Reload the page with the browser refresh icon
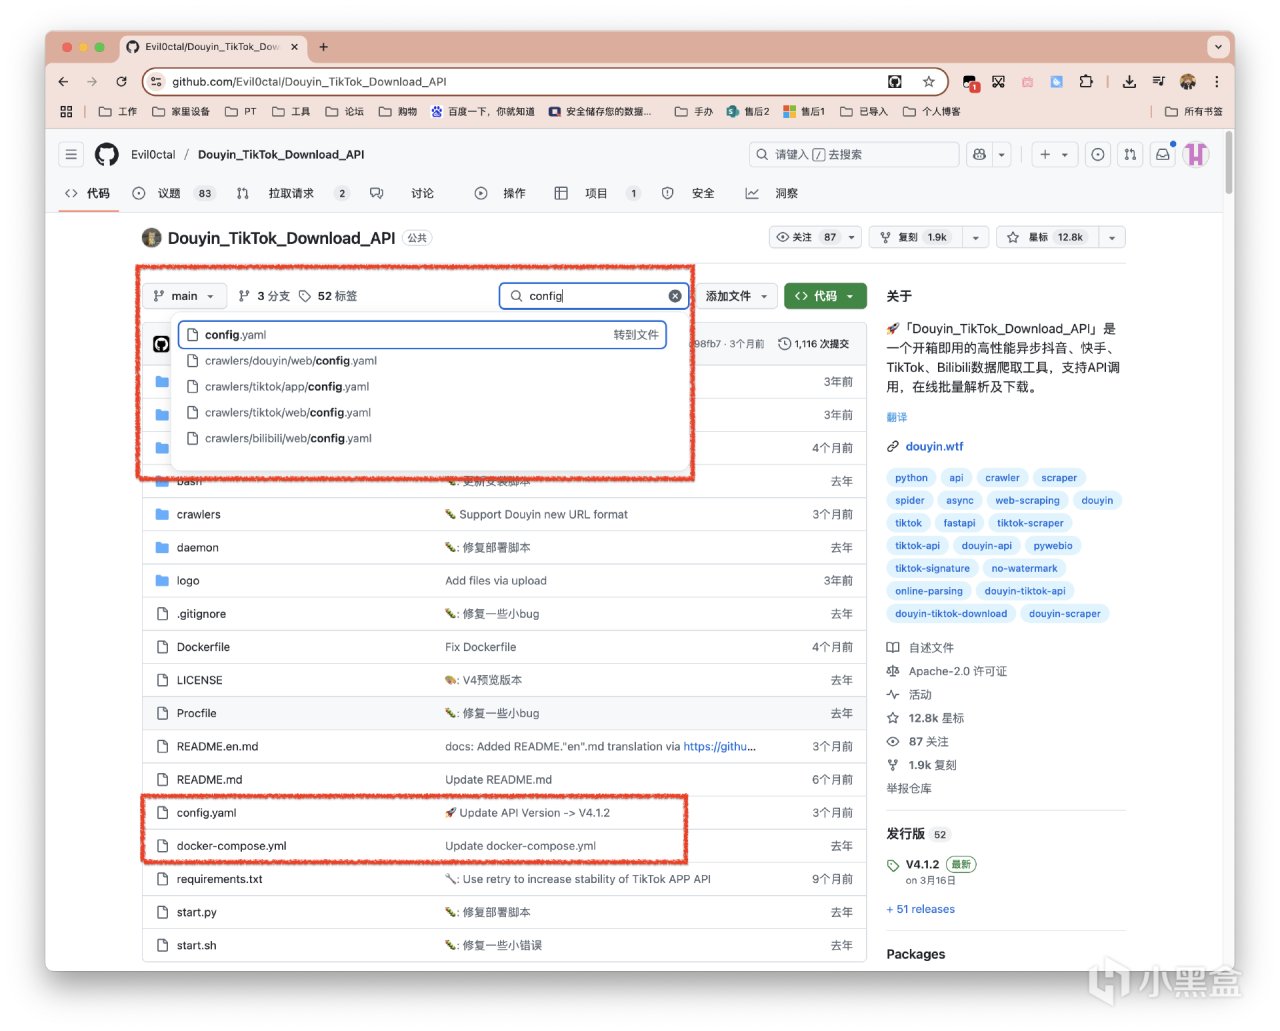Viewport: 1280px width, 1031px height. [121, 82]
